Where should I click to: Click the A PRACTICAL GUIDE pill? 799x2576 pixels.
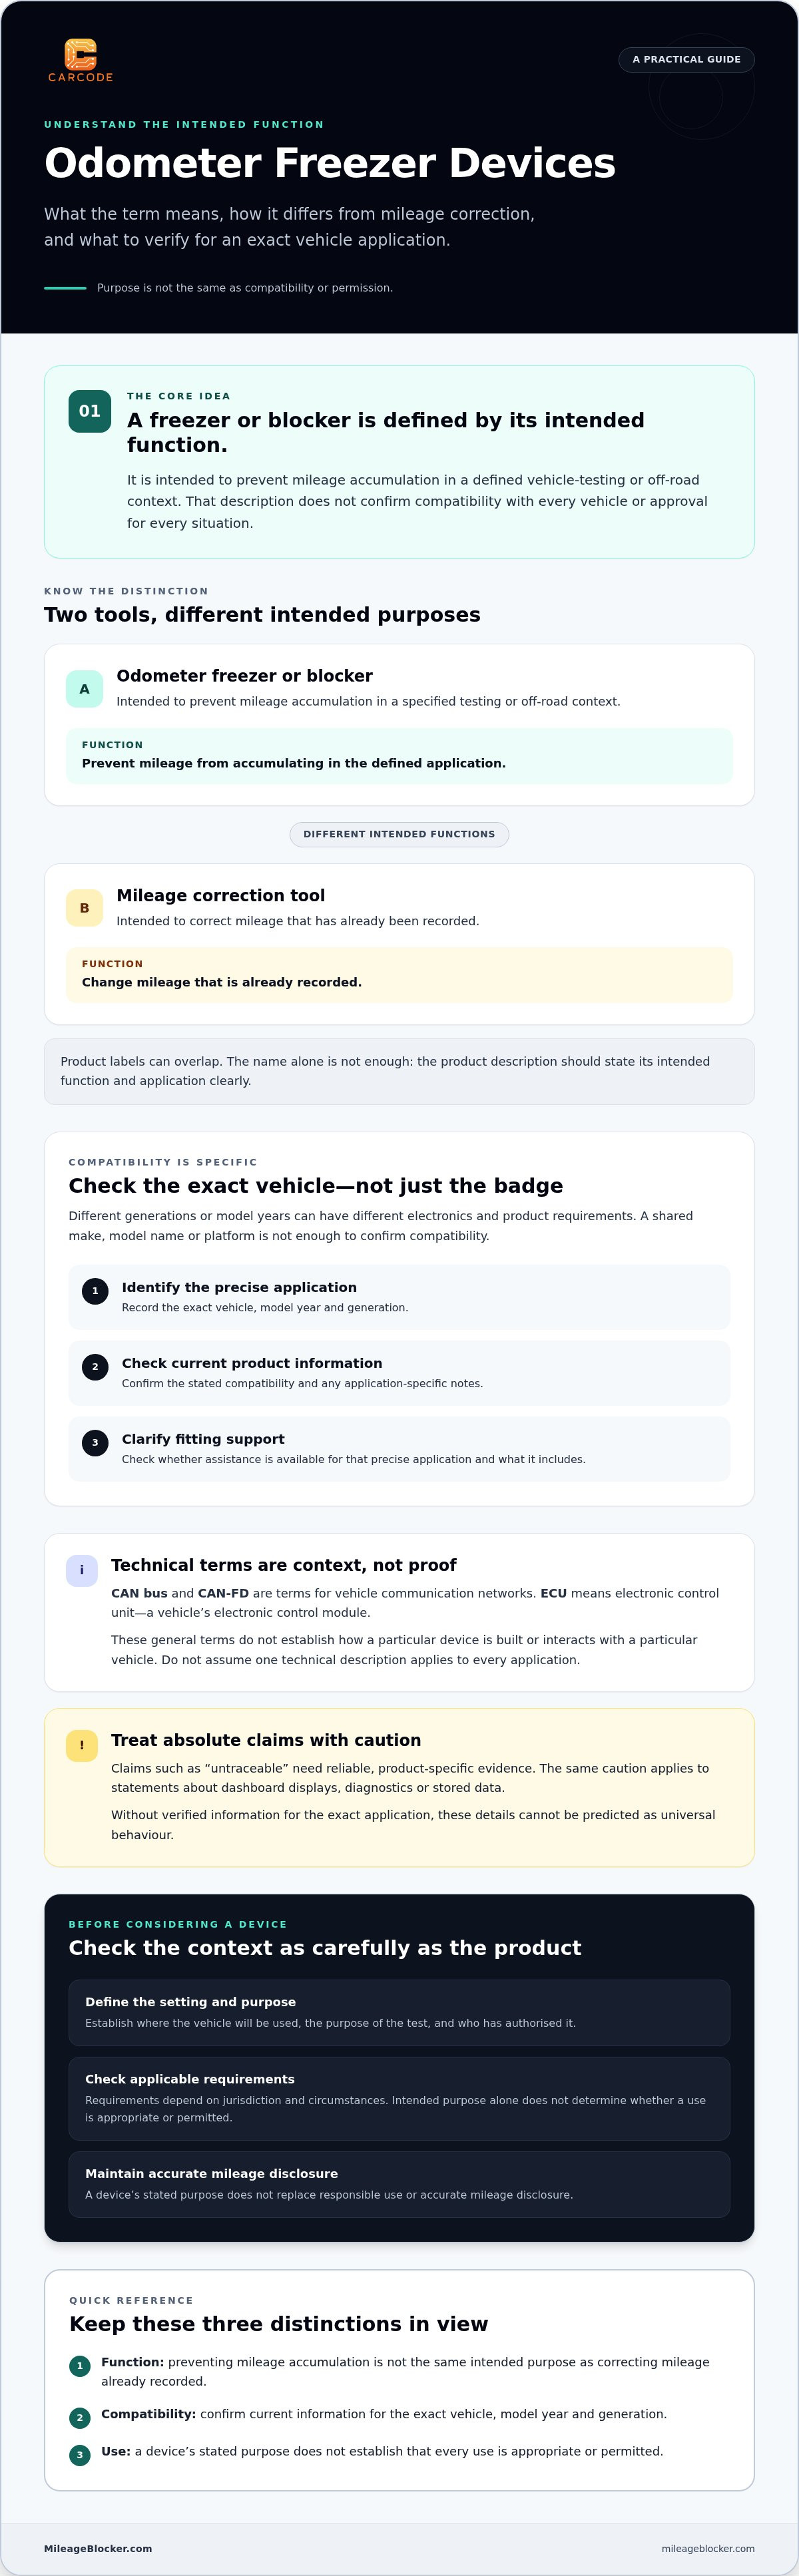click(x=686, y=59)
